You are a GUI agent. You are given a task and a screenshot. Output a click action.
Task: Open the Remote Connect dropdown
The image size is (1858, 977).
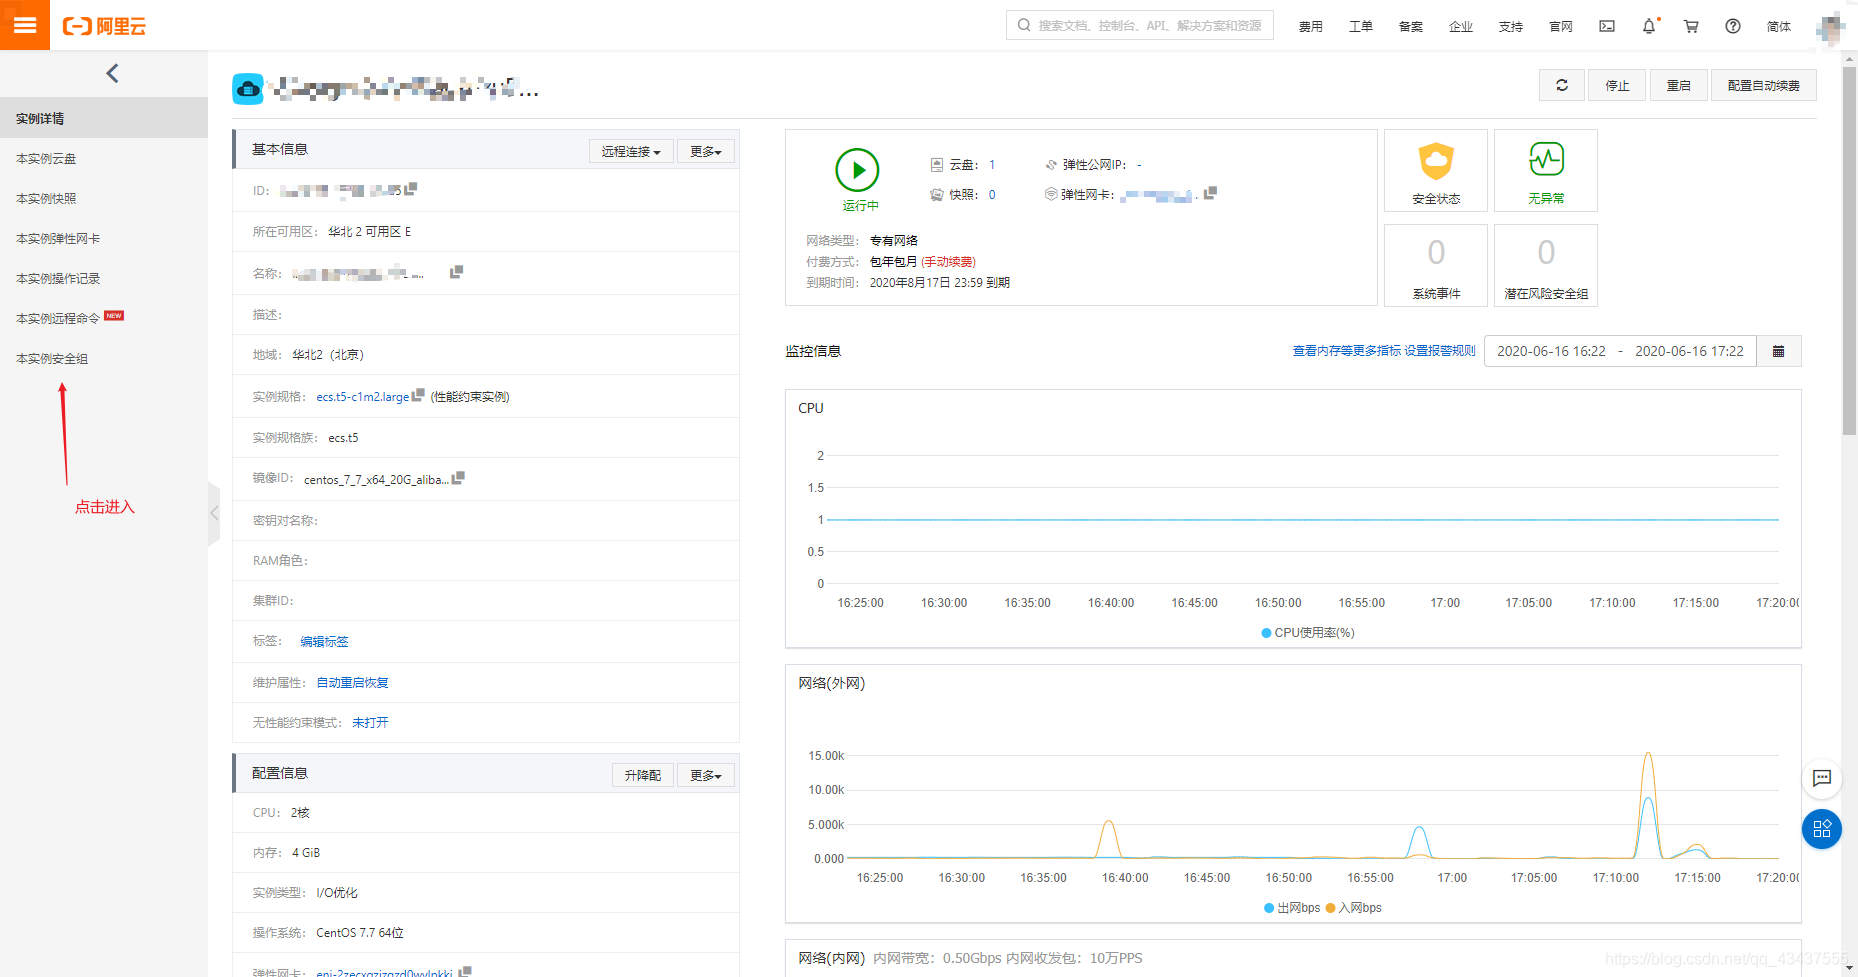tap(631, 151)
